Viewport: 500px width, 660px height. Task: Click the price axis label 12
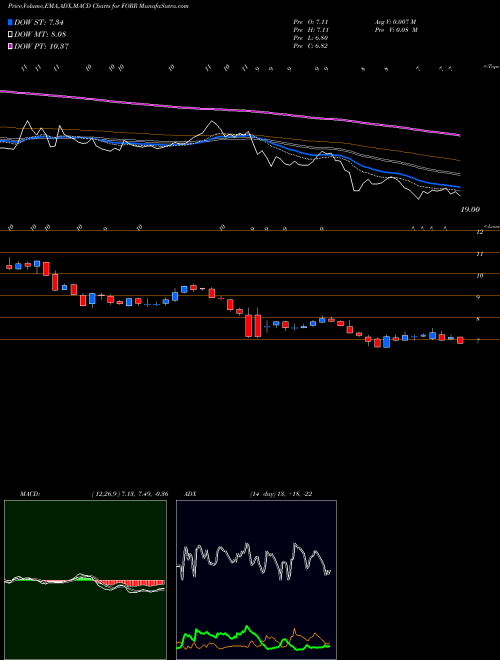pos(479,232)
